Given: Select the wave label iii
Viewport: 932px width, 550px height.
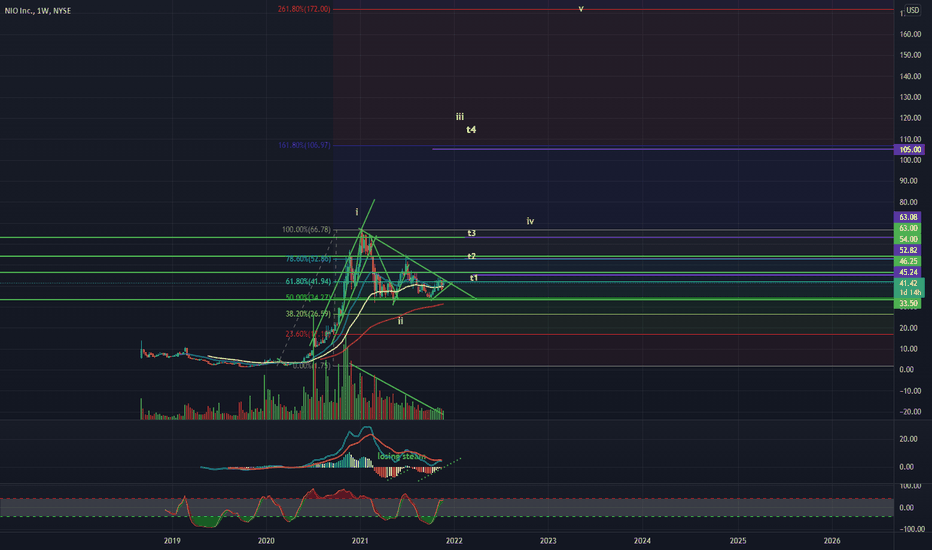Looking at the screenshot, I should point(459,117).
